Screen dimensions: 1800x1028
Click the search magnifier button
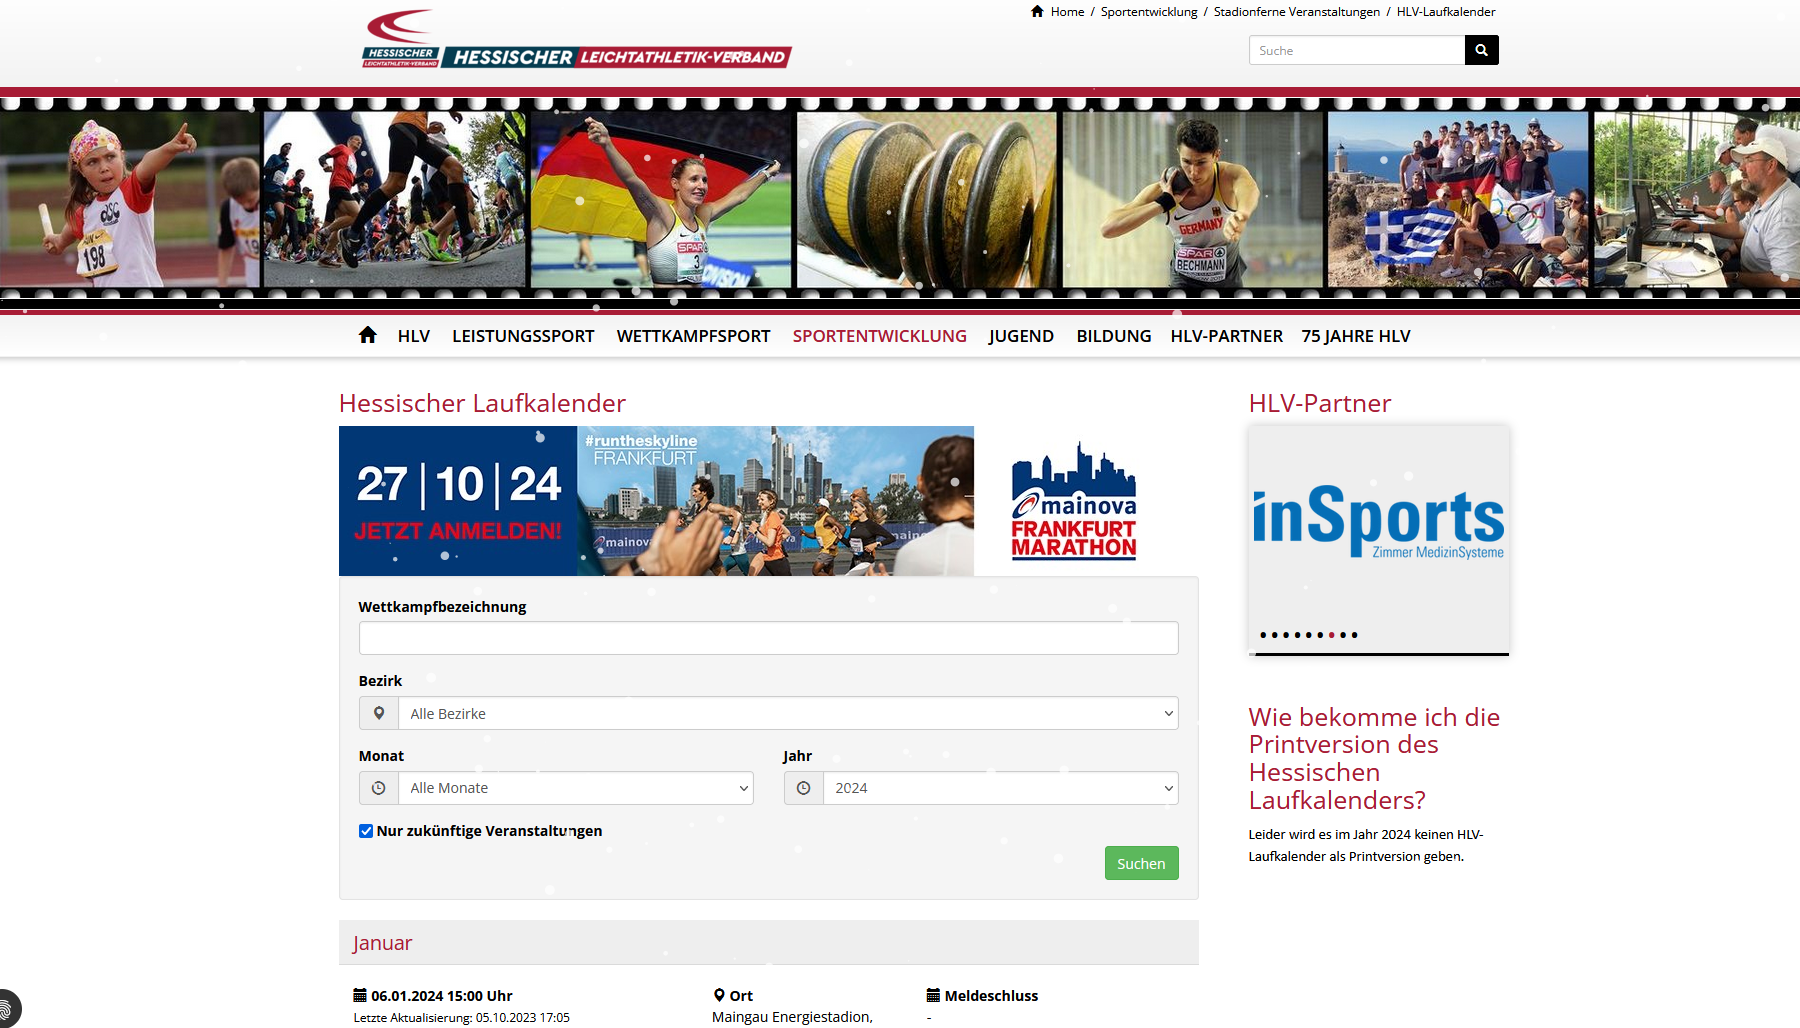point(1481,50)
